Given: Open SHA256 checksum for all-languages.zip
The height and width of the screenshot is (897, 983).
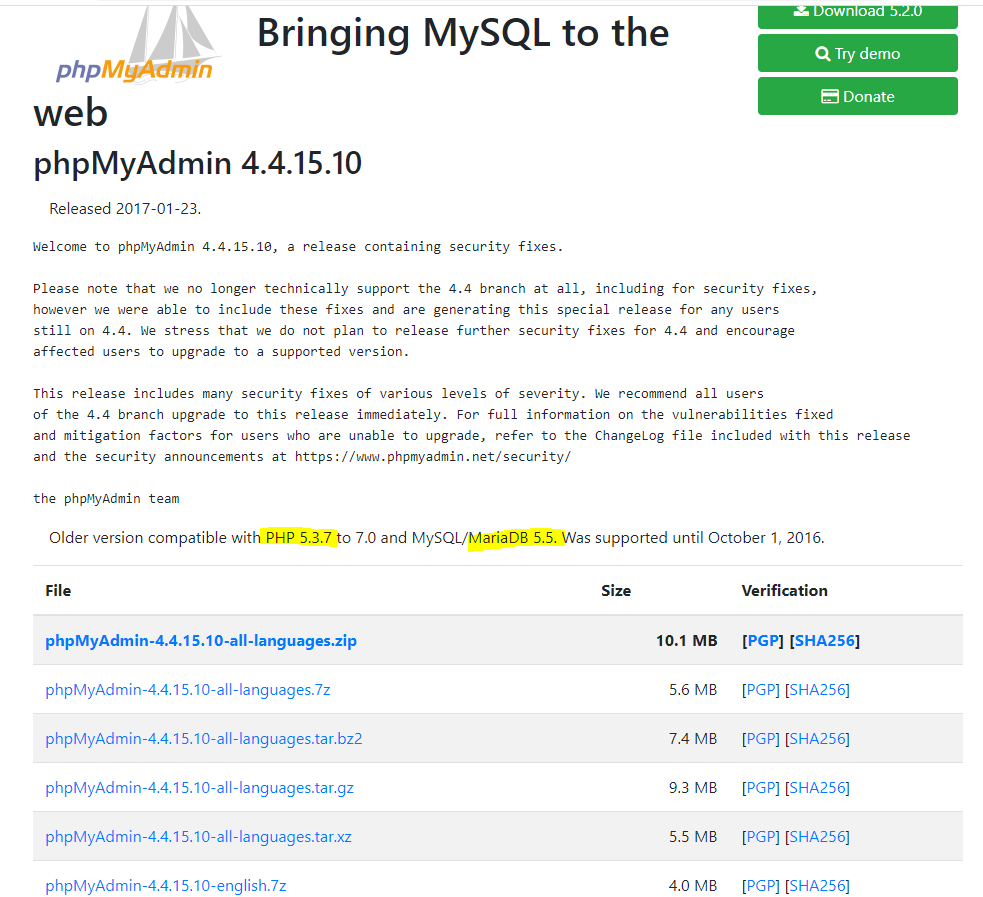Looking at the screenshot, I should pos(824,641).
